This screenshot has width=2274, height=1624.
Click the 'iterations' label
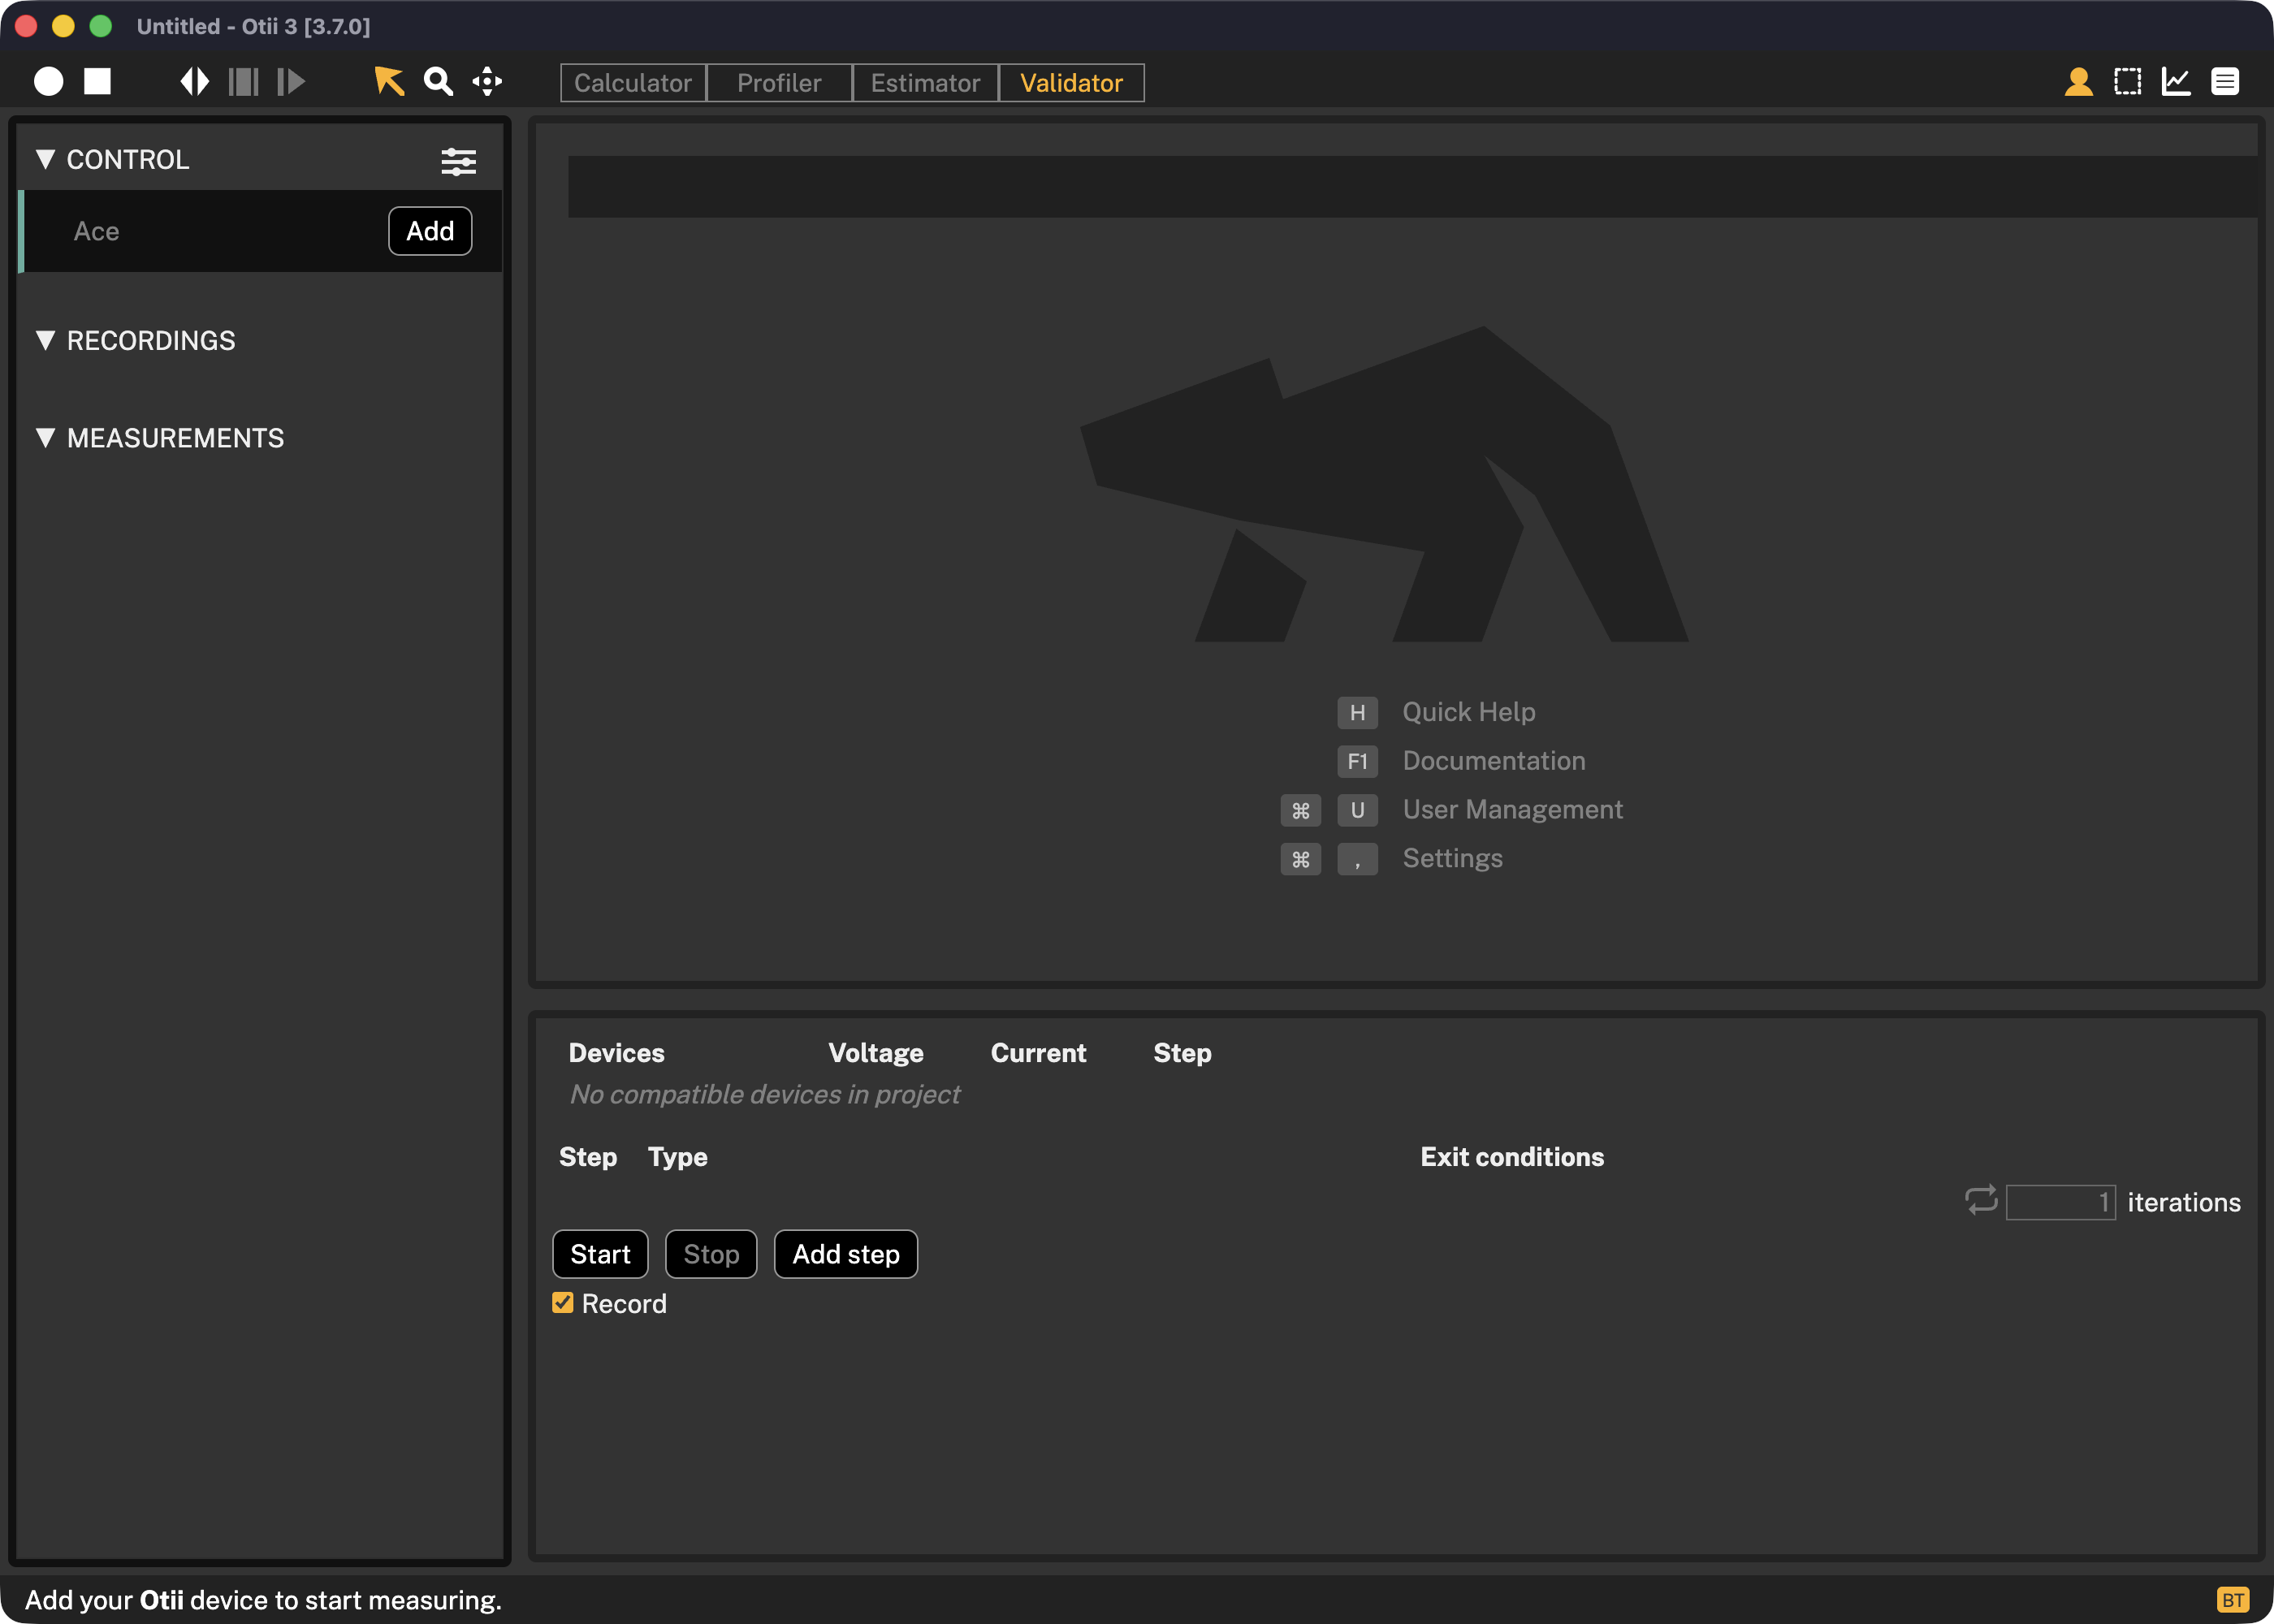[x=2184, y=1202]
